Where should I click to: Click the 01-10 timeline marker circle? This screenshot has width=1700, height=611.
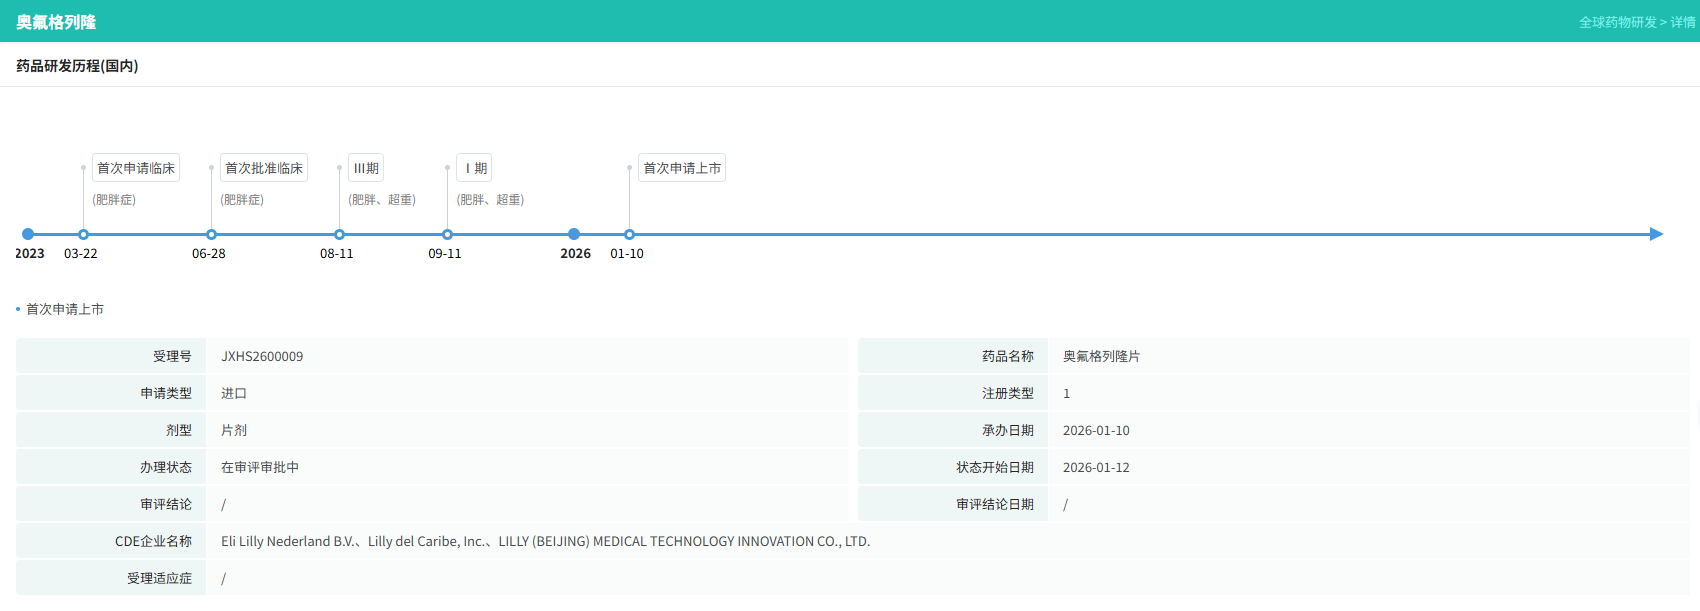[x=629, y=234]
